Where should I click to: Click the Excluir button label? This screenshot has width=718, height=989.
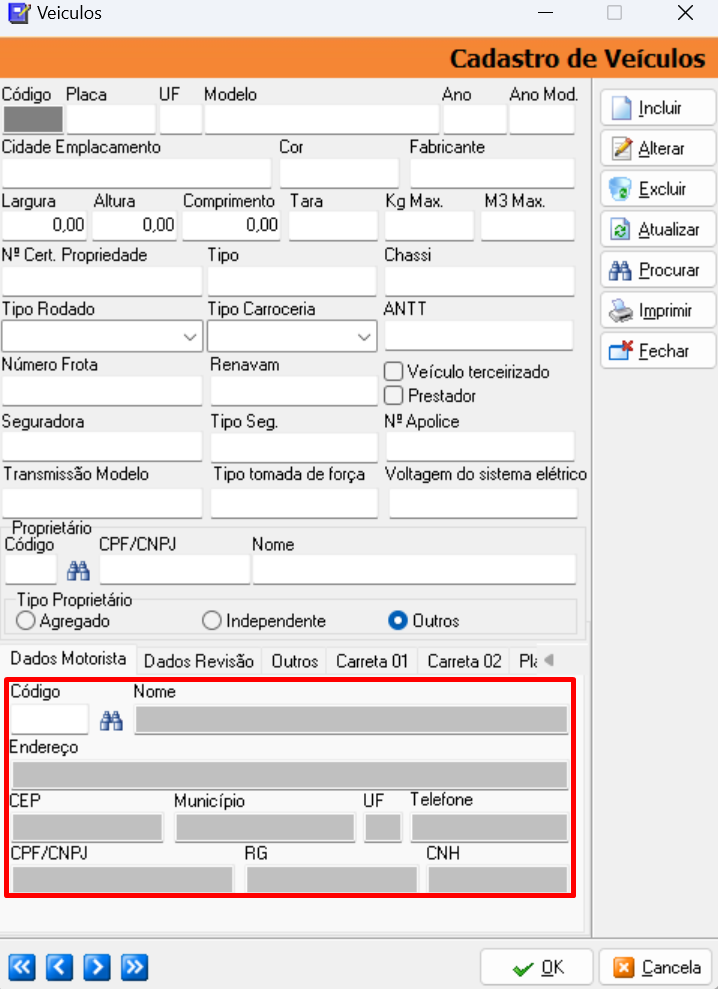pyautogui.click(x=662, y=189)
